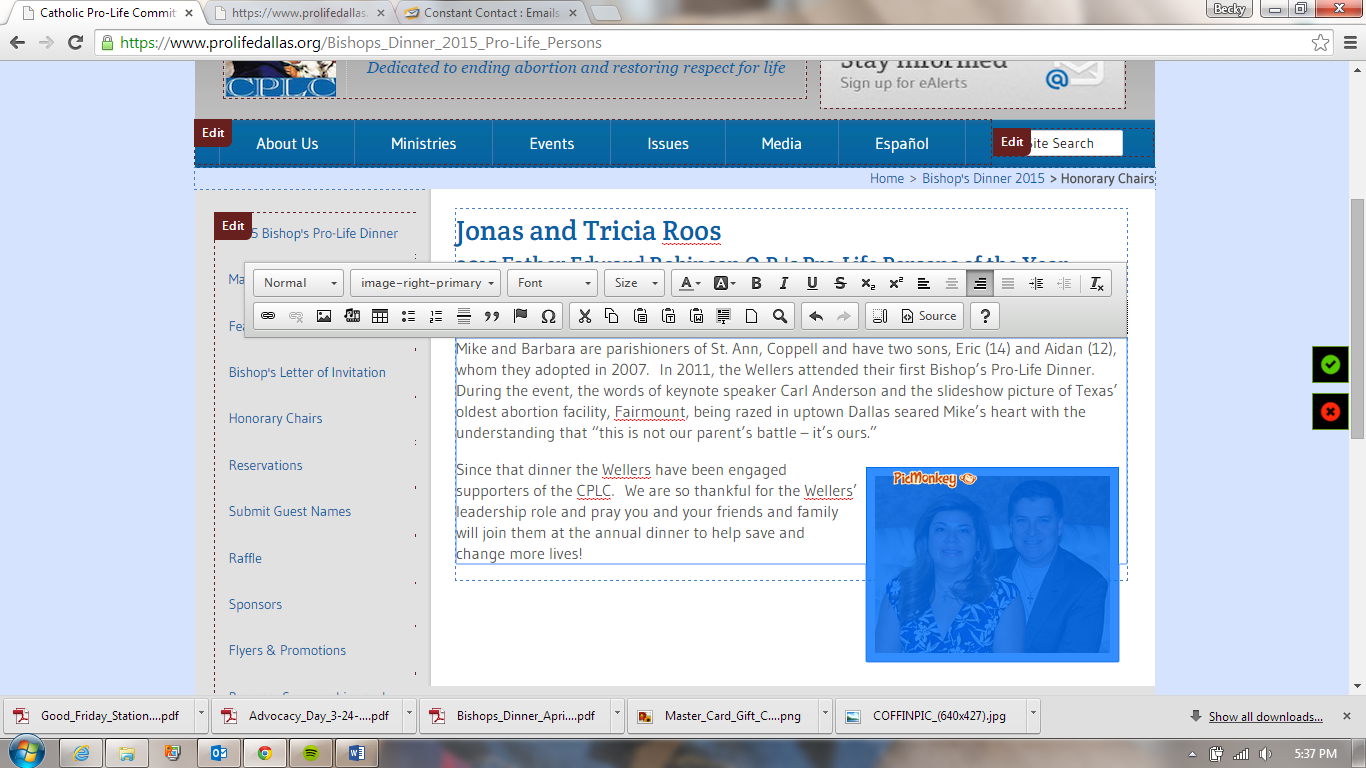The image size is (1366, 768).
Task: Click the Remove Format icon
Action: pos(1097,283)
